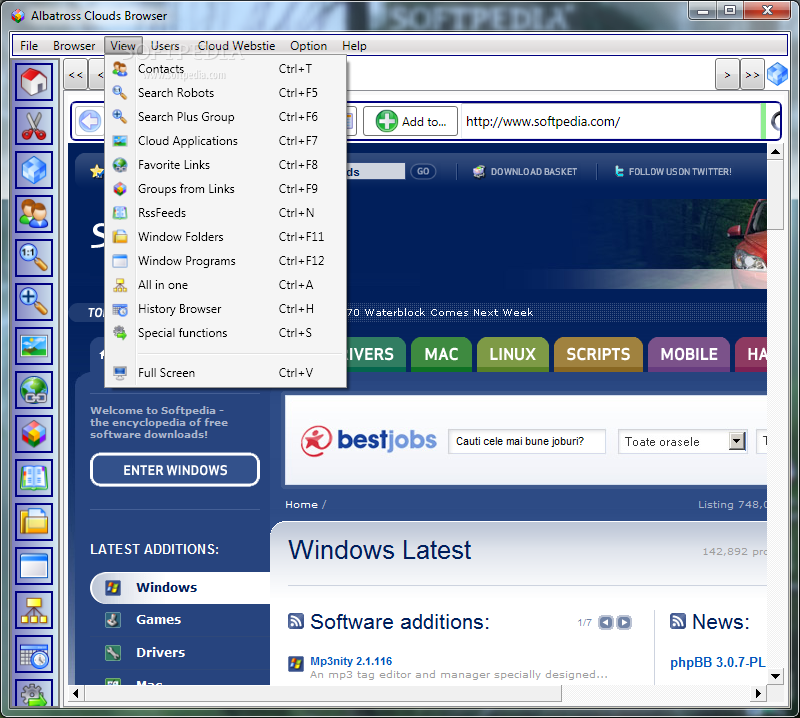Click the blue cube icon in left sidebar
The image size is (800, 718).
[x=34, y=170]
